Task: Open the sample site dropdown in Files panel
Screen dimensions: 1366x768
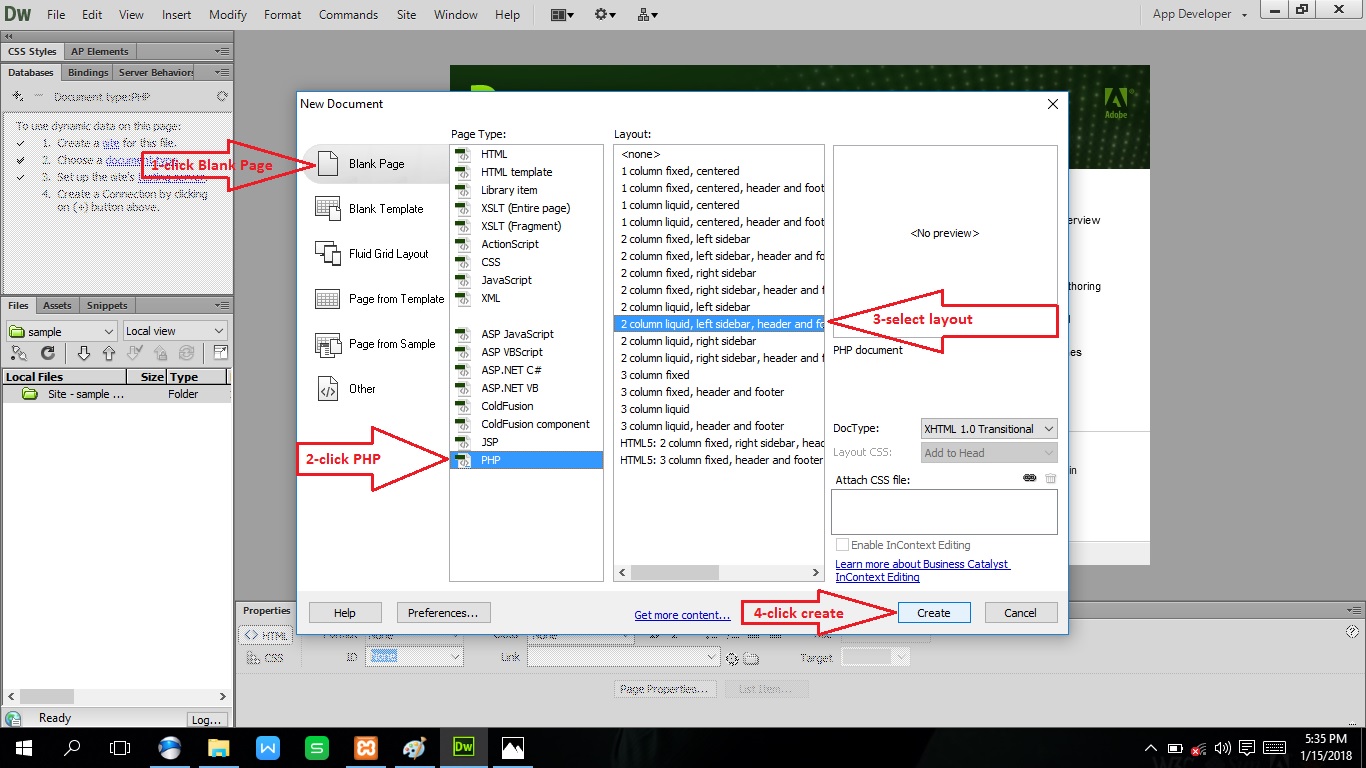Action: pyautogui.click(x=62, y=331)
